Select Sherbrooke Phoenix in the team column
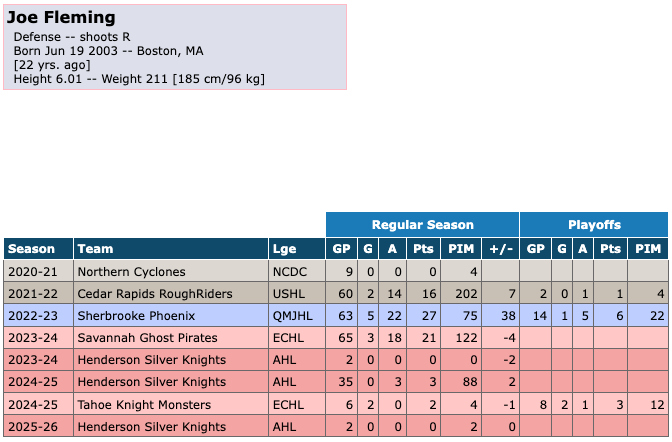The width and height of the screenshot is (672, 442). click(137, 315)
